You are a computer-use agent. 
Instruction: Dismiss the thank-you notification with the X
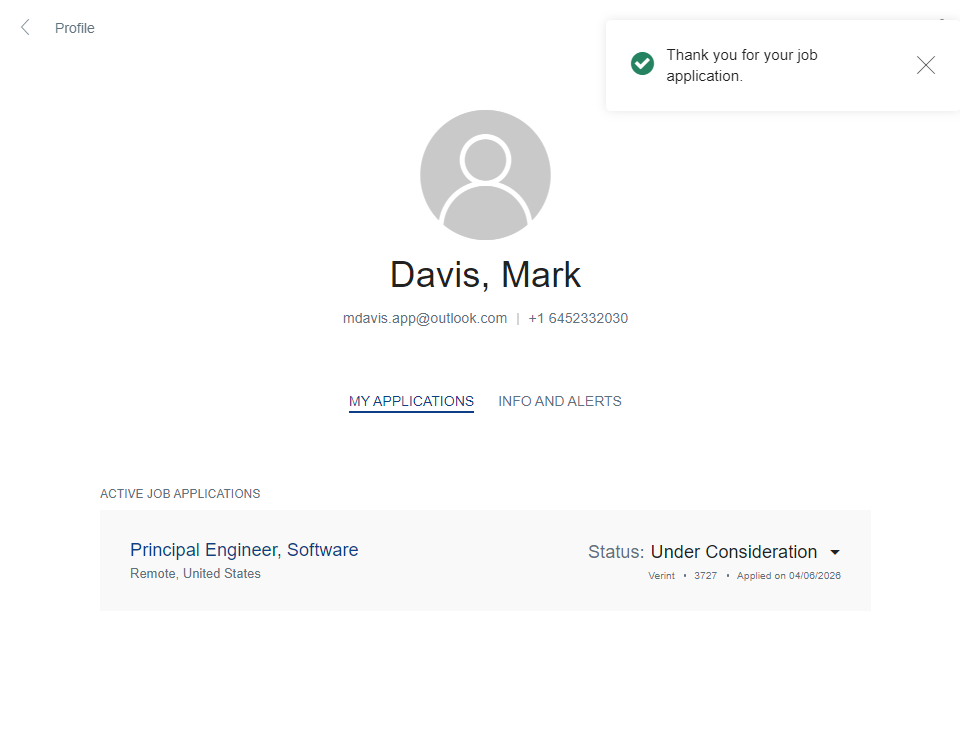pyautogui.click(x=925, y=65)
